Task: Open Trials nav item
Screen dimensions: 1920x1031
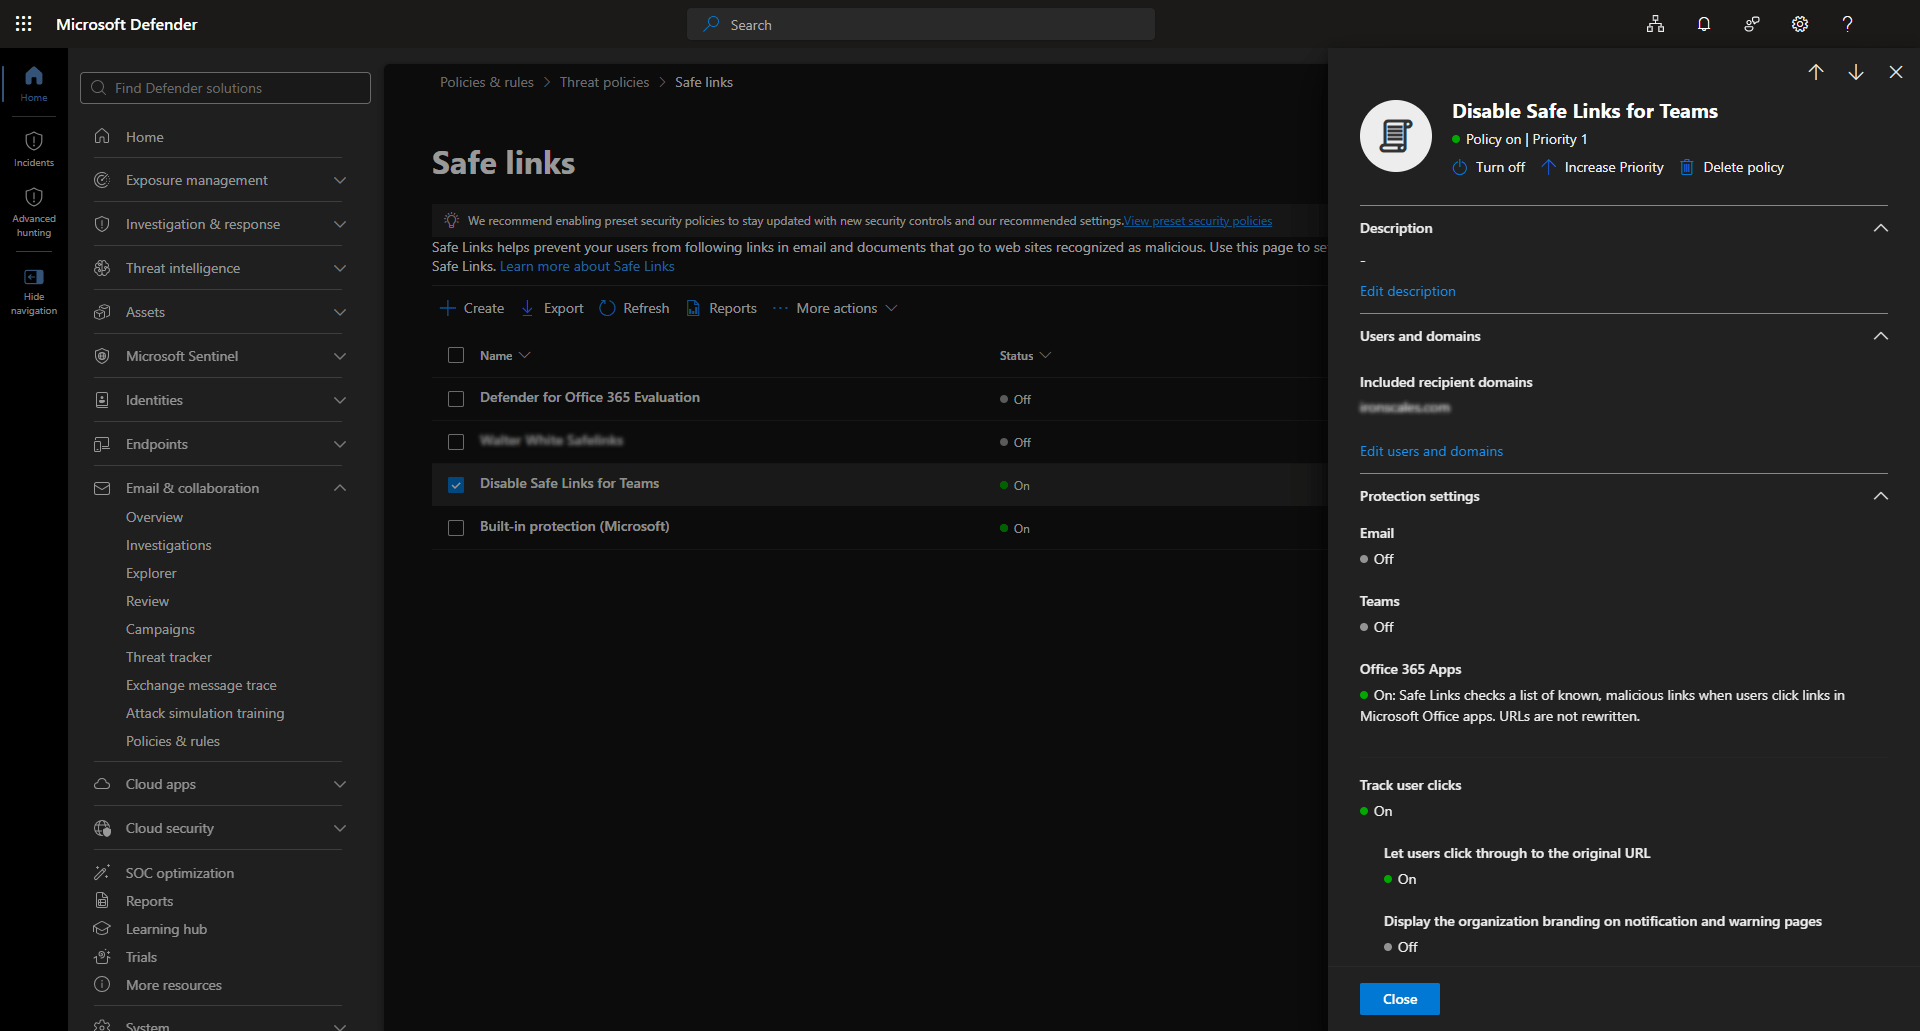Action: 141,957
